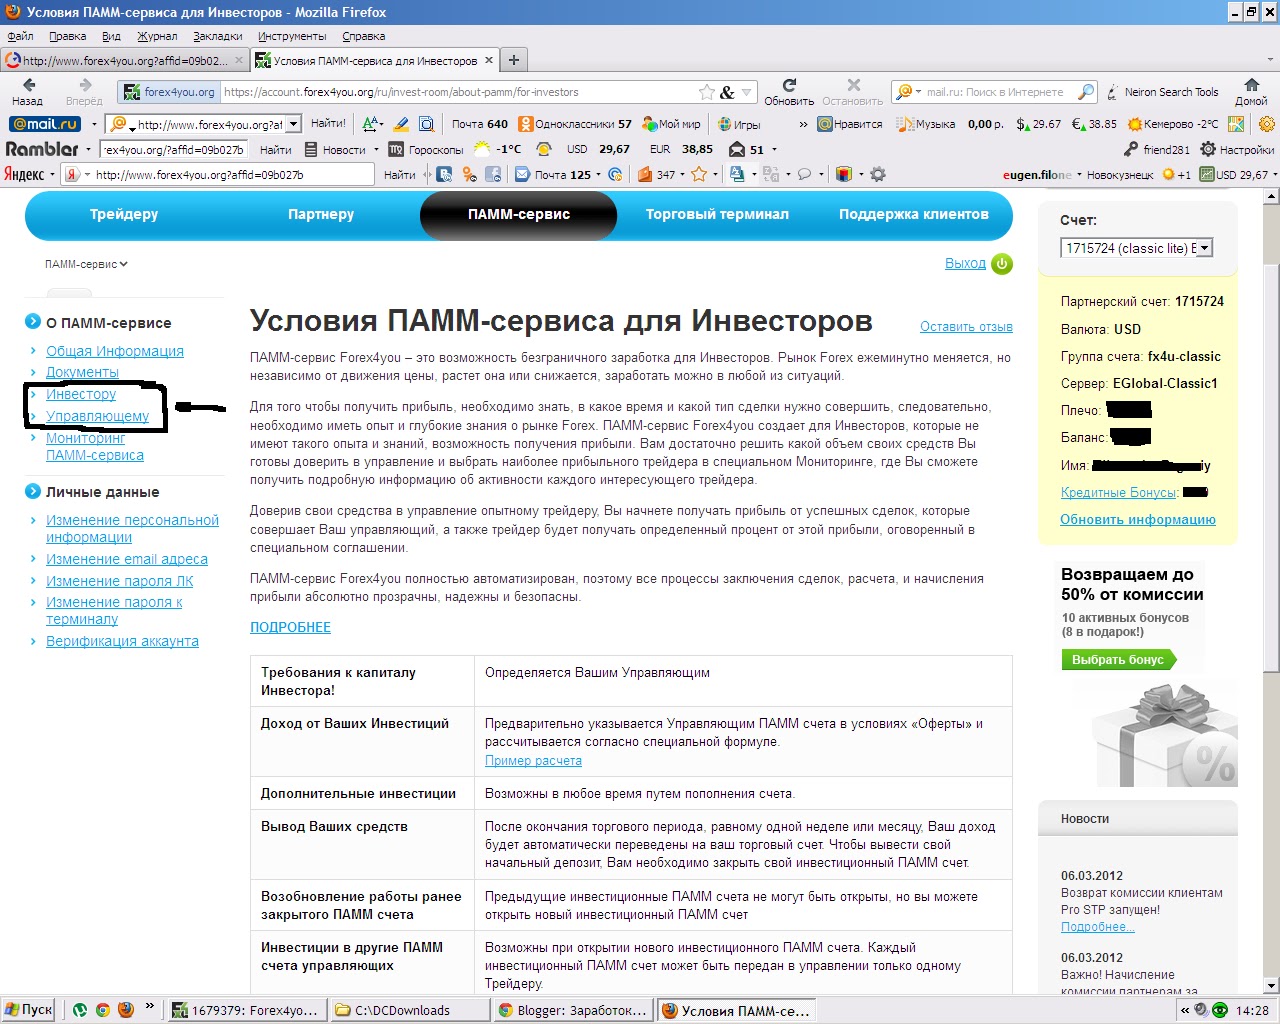
Task: Focus the browser URL address field
Action: tap(455, 92)
